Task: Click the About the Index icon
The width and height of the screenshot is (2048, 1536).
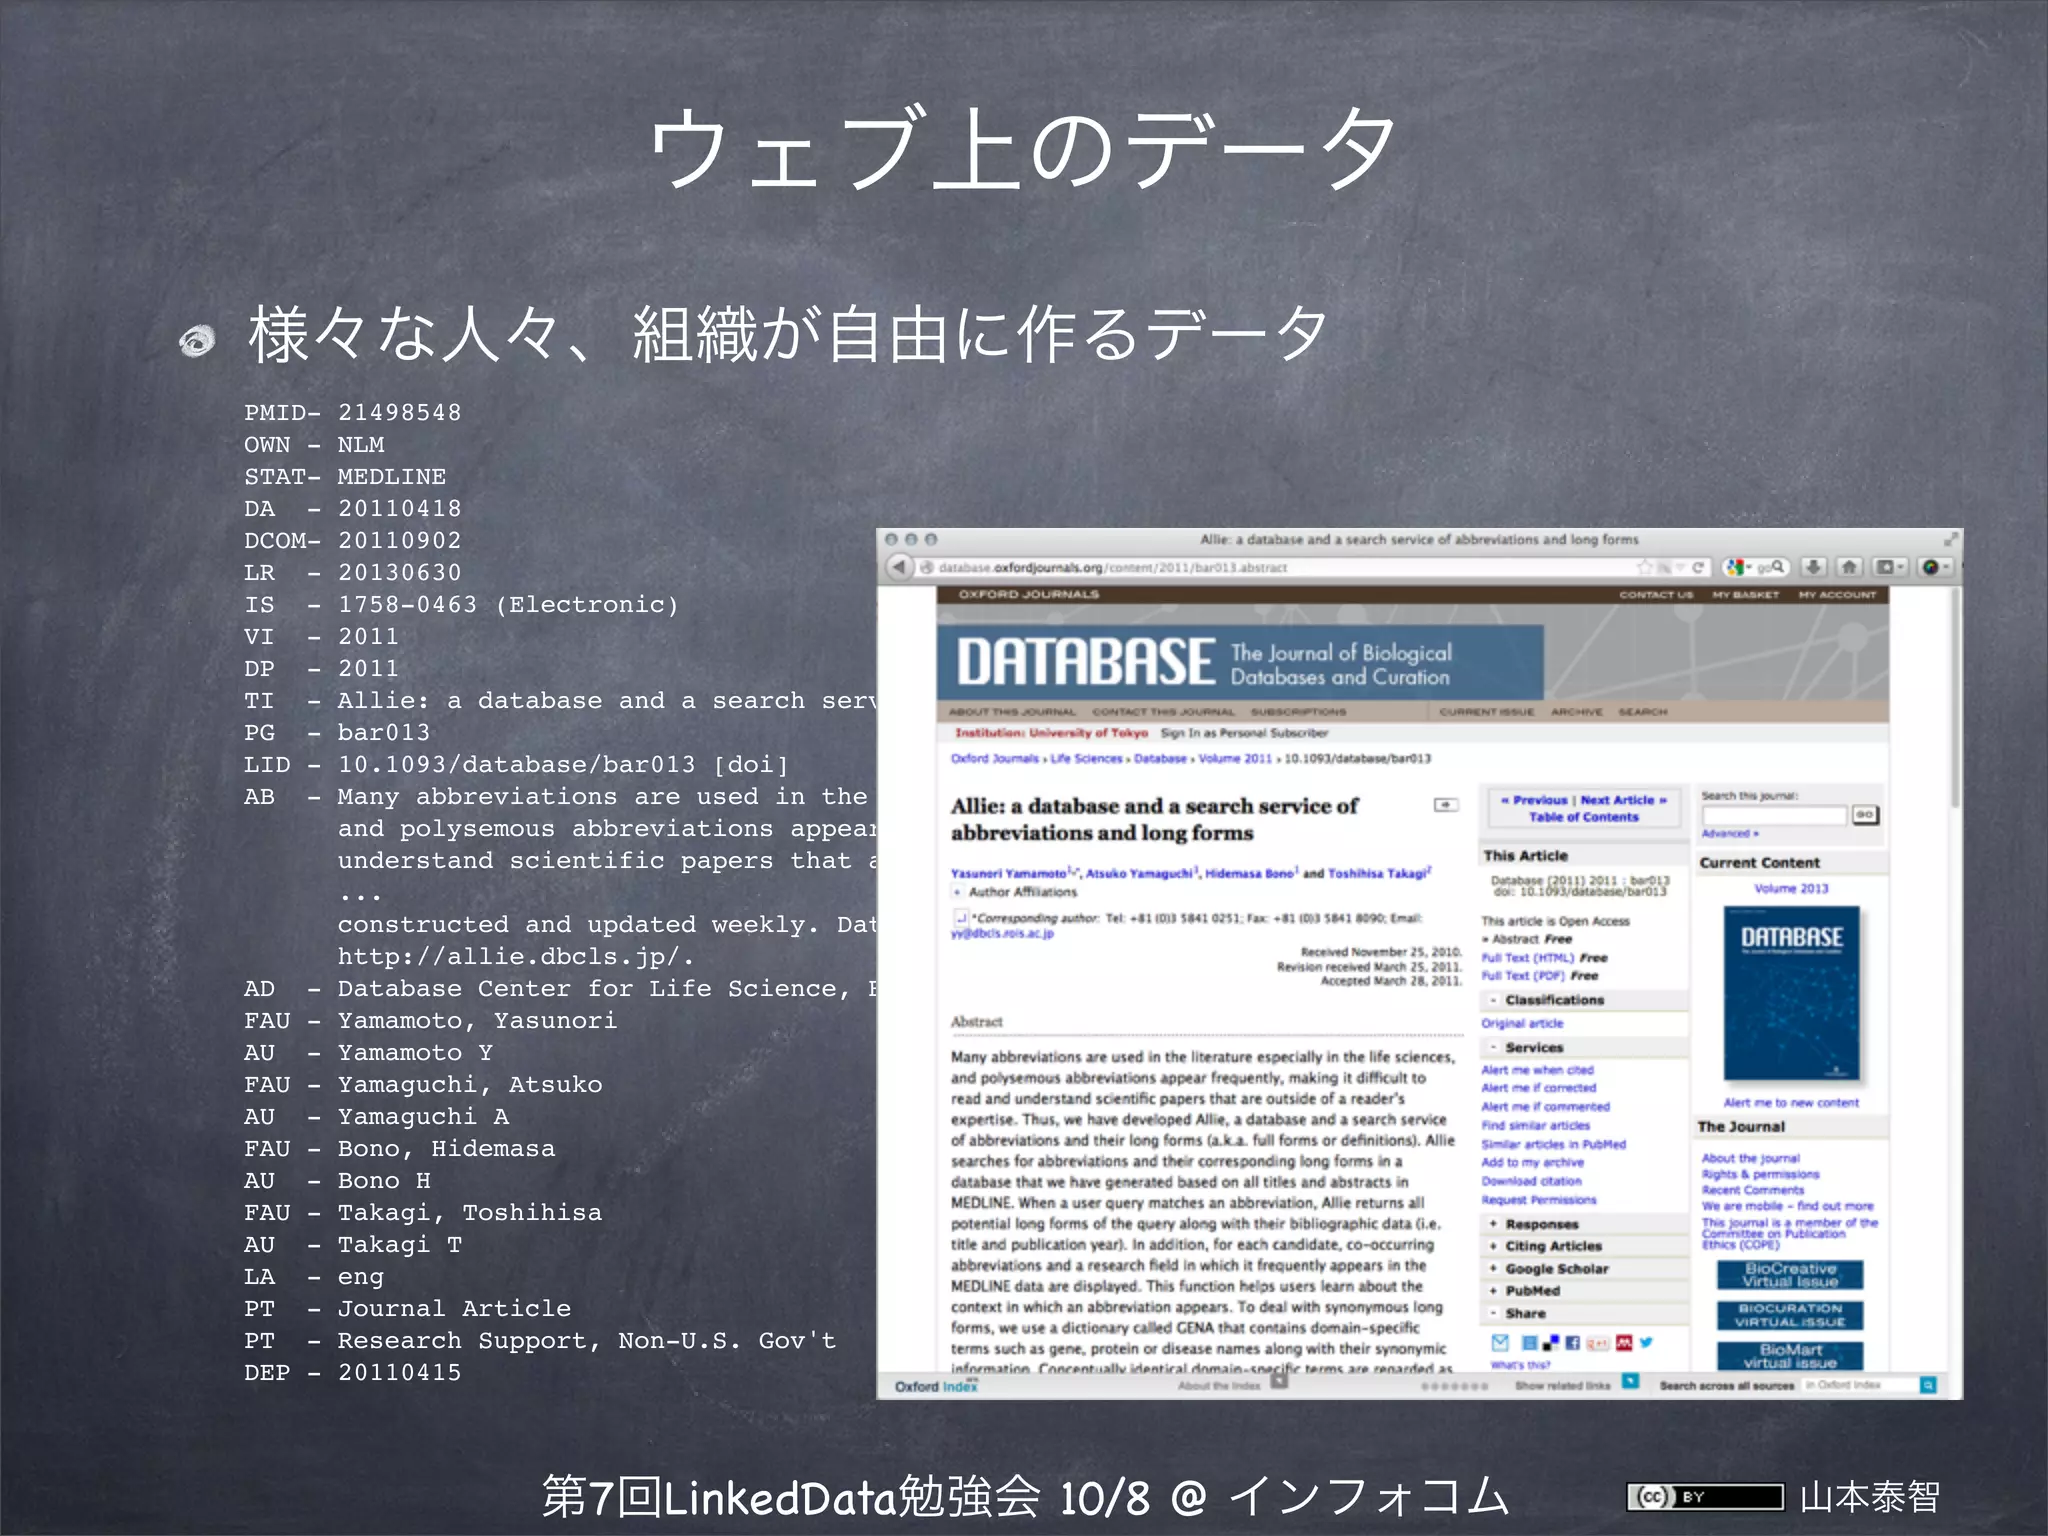Action: (1279, 1381)
